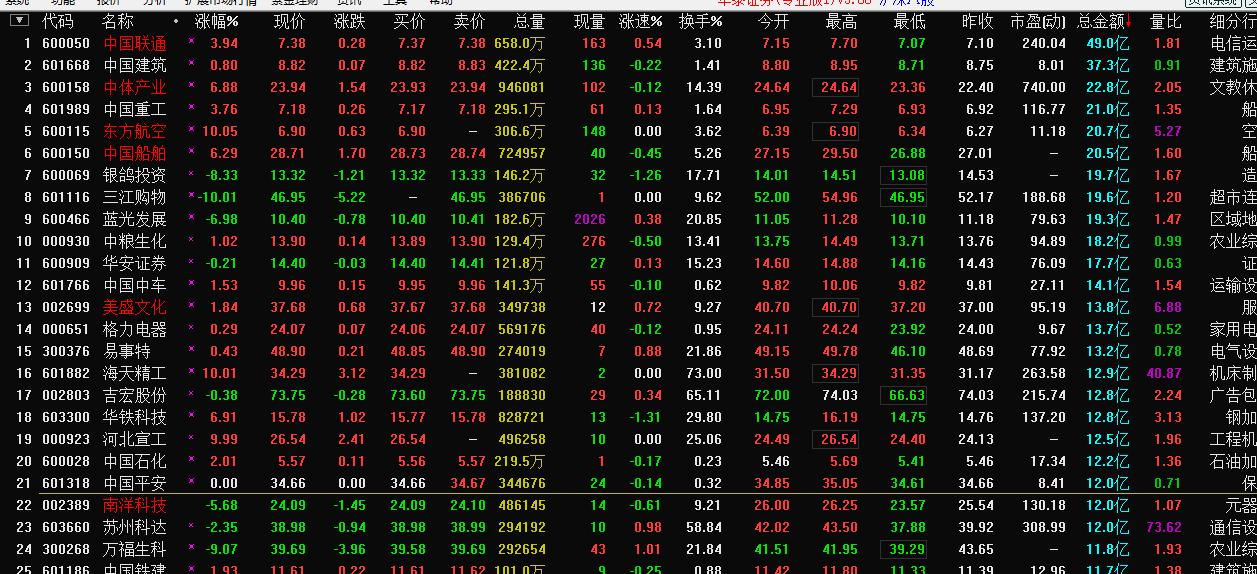1257x574 pixels.
Task: Click stock code 300376
Action: [x=66, y=351]
